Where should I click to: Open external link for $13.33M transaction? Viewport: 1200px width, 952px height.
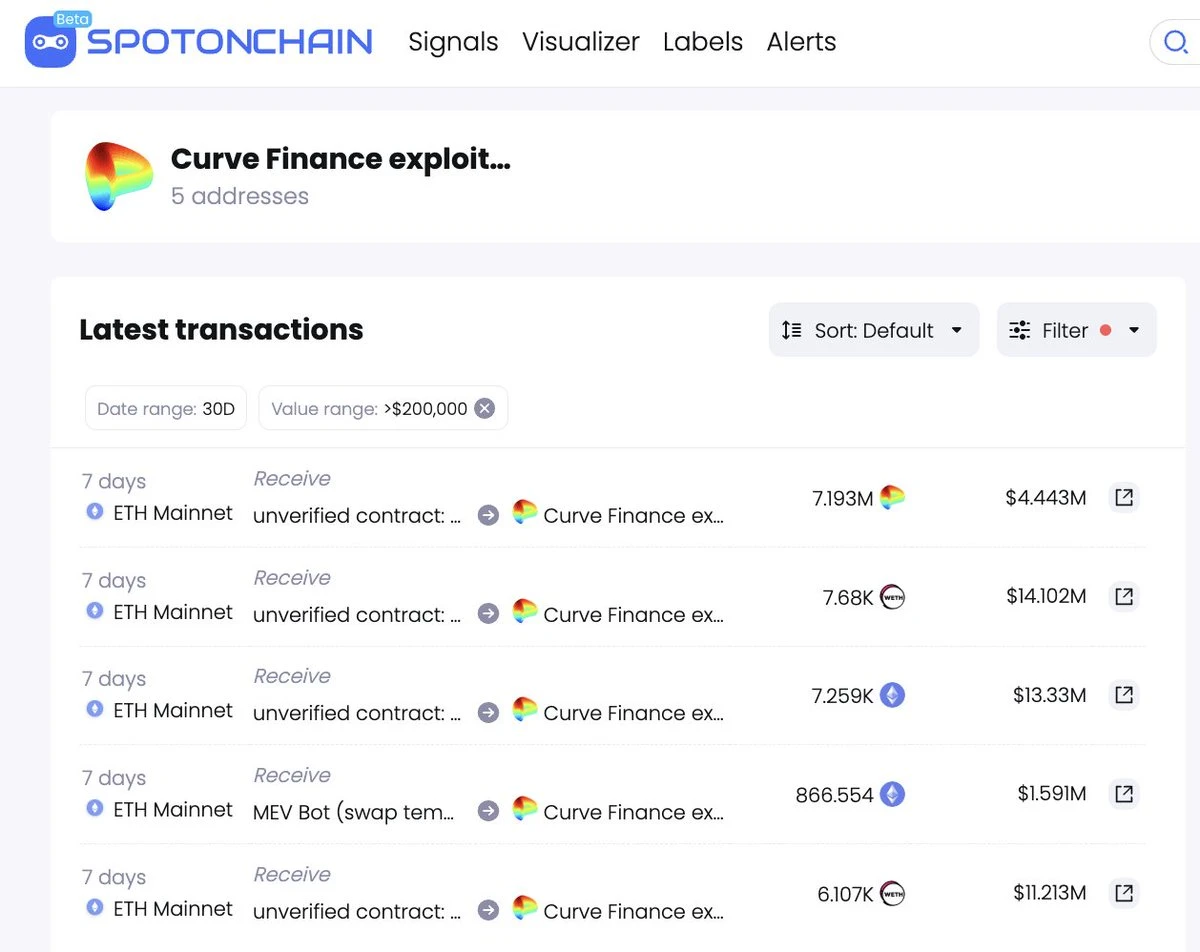click(x=1124, y=695)
